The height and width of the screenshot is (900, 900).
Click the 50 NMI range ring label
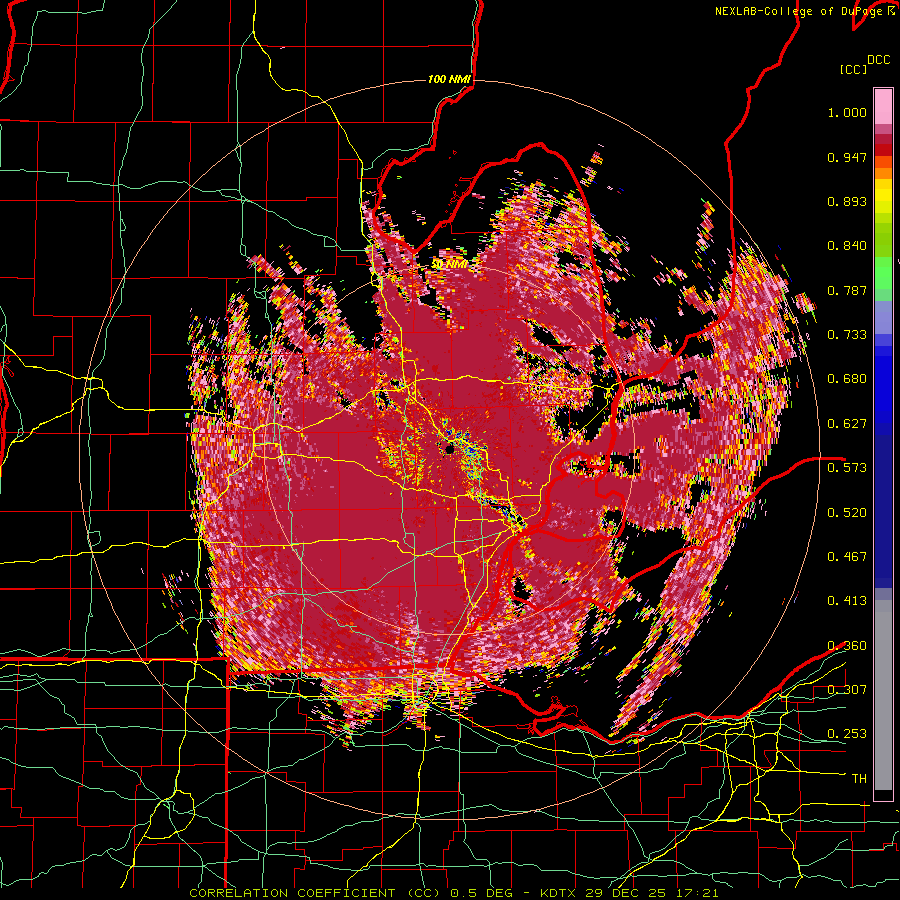tap(449, 265)
